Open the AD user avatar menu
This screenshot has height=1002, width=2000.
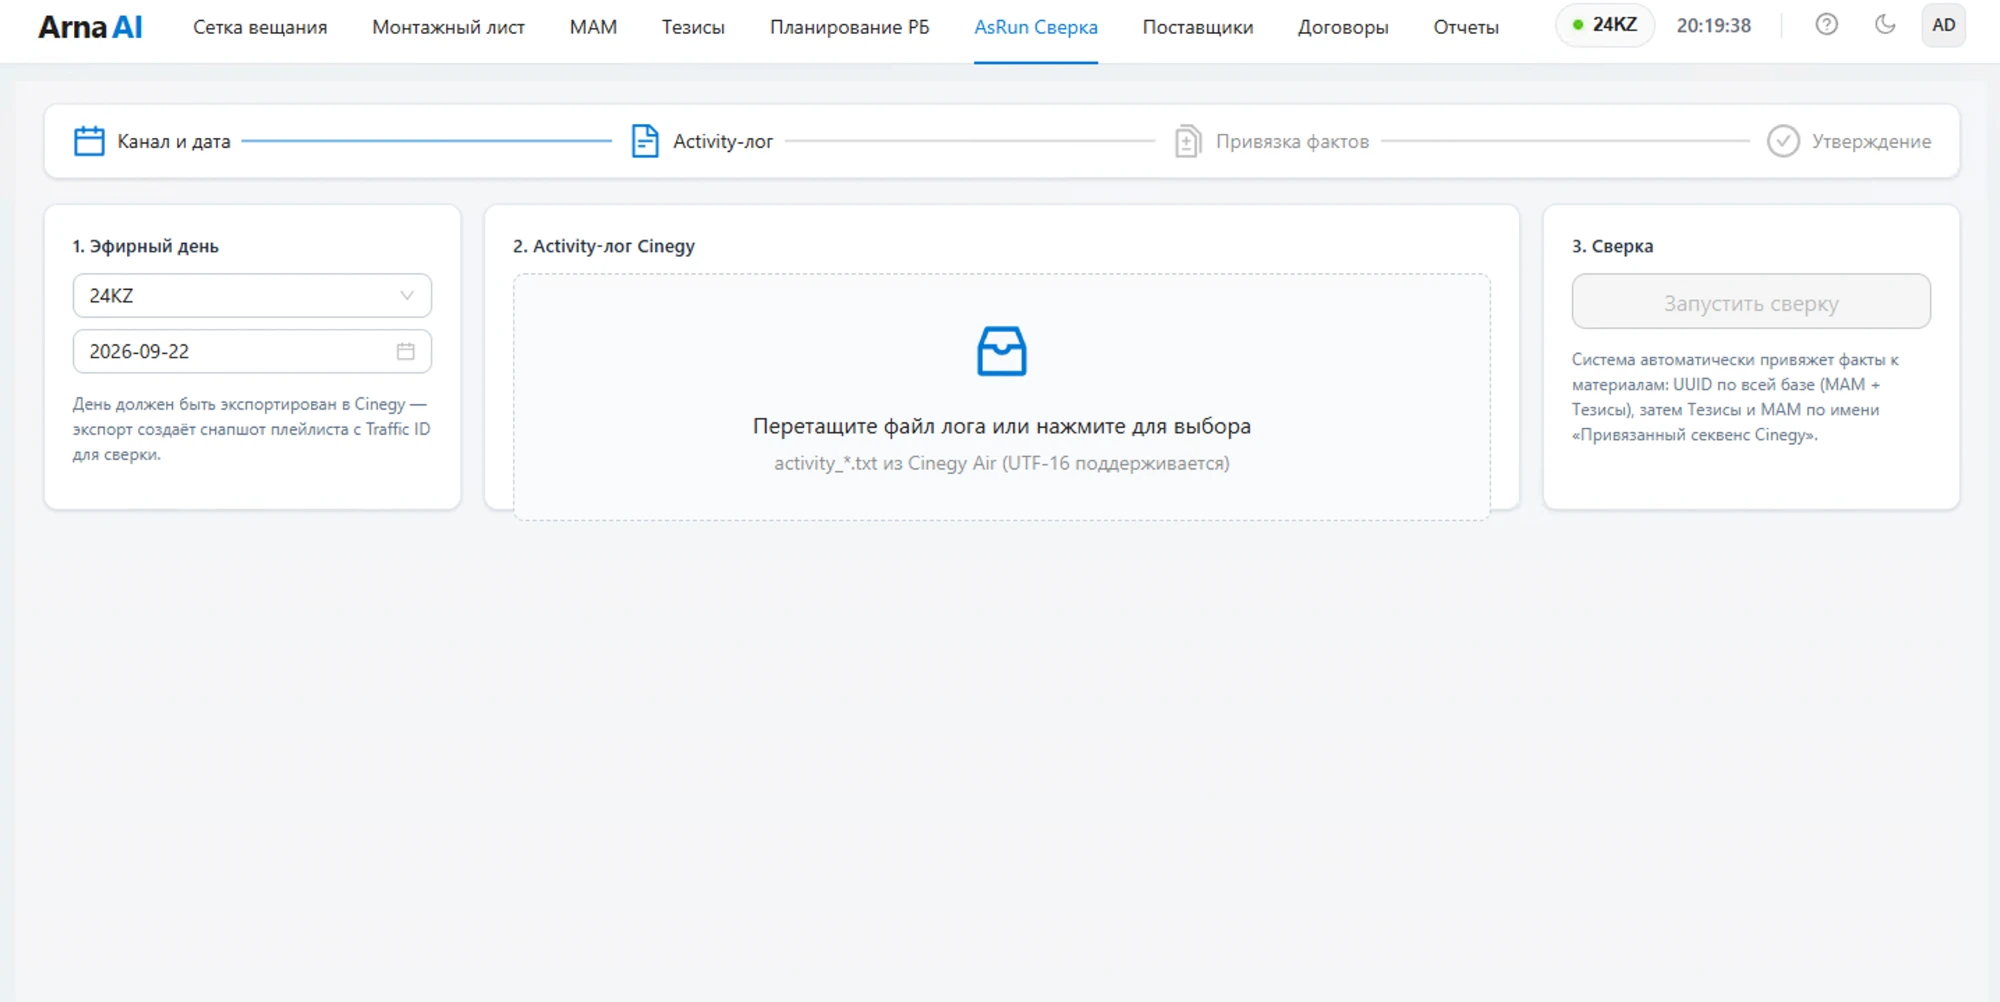(x=1943, y=25)
